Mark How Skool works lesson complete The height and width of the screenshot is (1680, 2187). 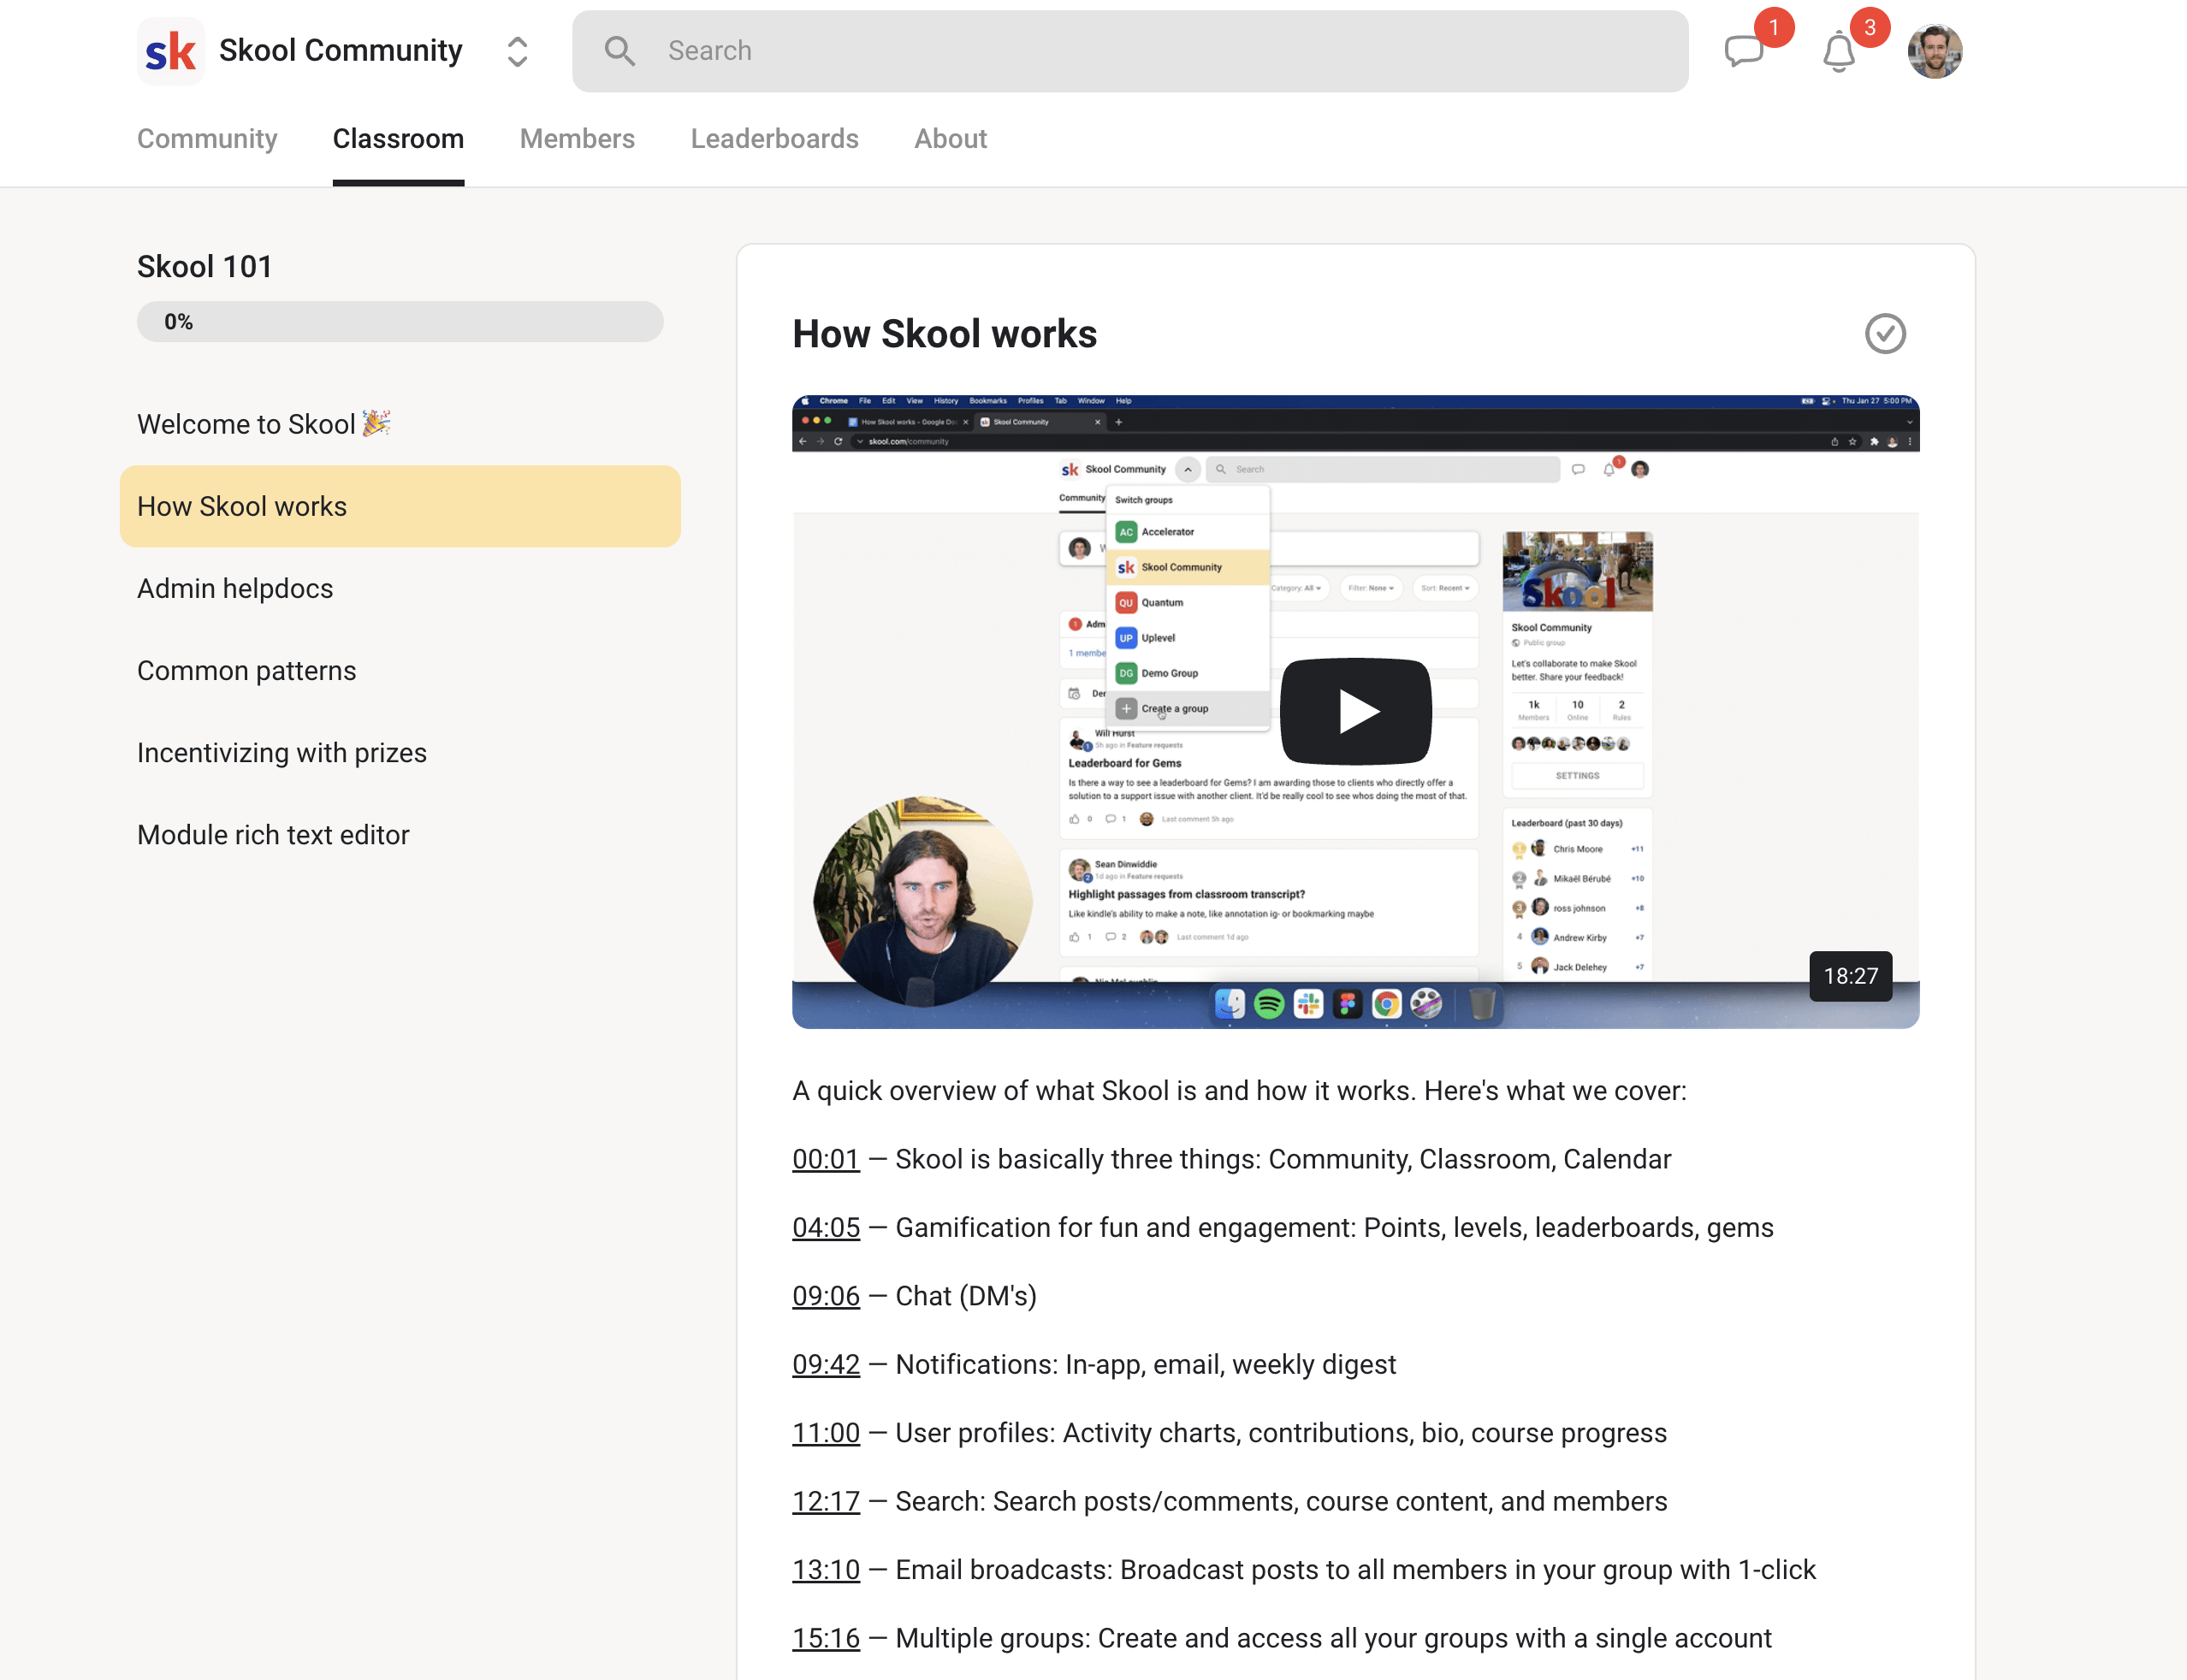[1884, 334]
